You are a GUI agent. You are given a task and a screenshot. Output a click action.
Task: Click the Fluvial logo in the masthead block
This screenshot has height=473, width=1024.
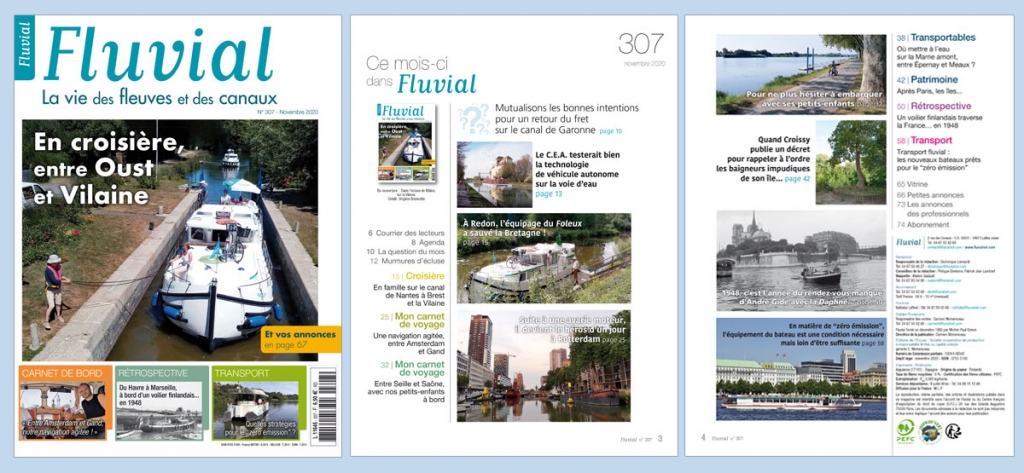pyautogui.click(x=908, y=242)
